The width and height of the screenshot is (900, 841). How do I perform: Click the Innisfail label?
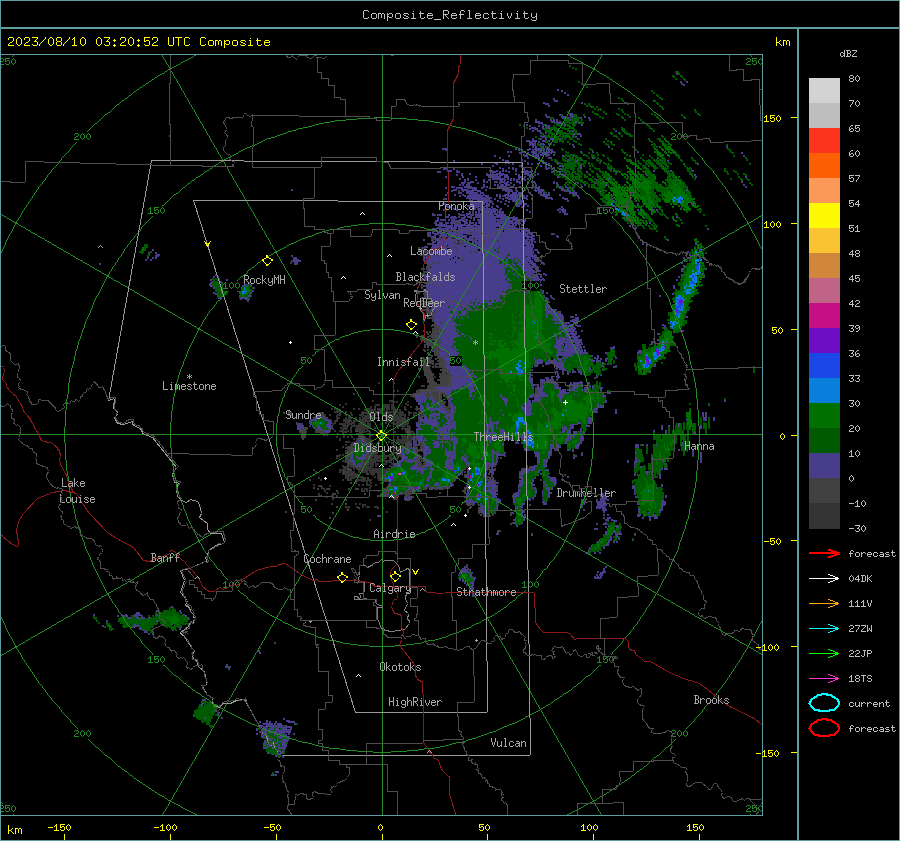click(x=404, y=362)
